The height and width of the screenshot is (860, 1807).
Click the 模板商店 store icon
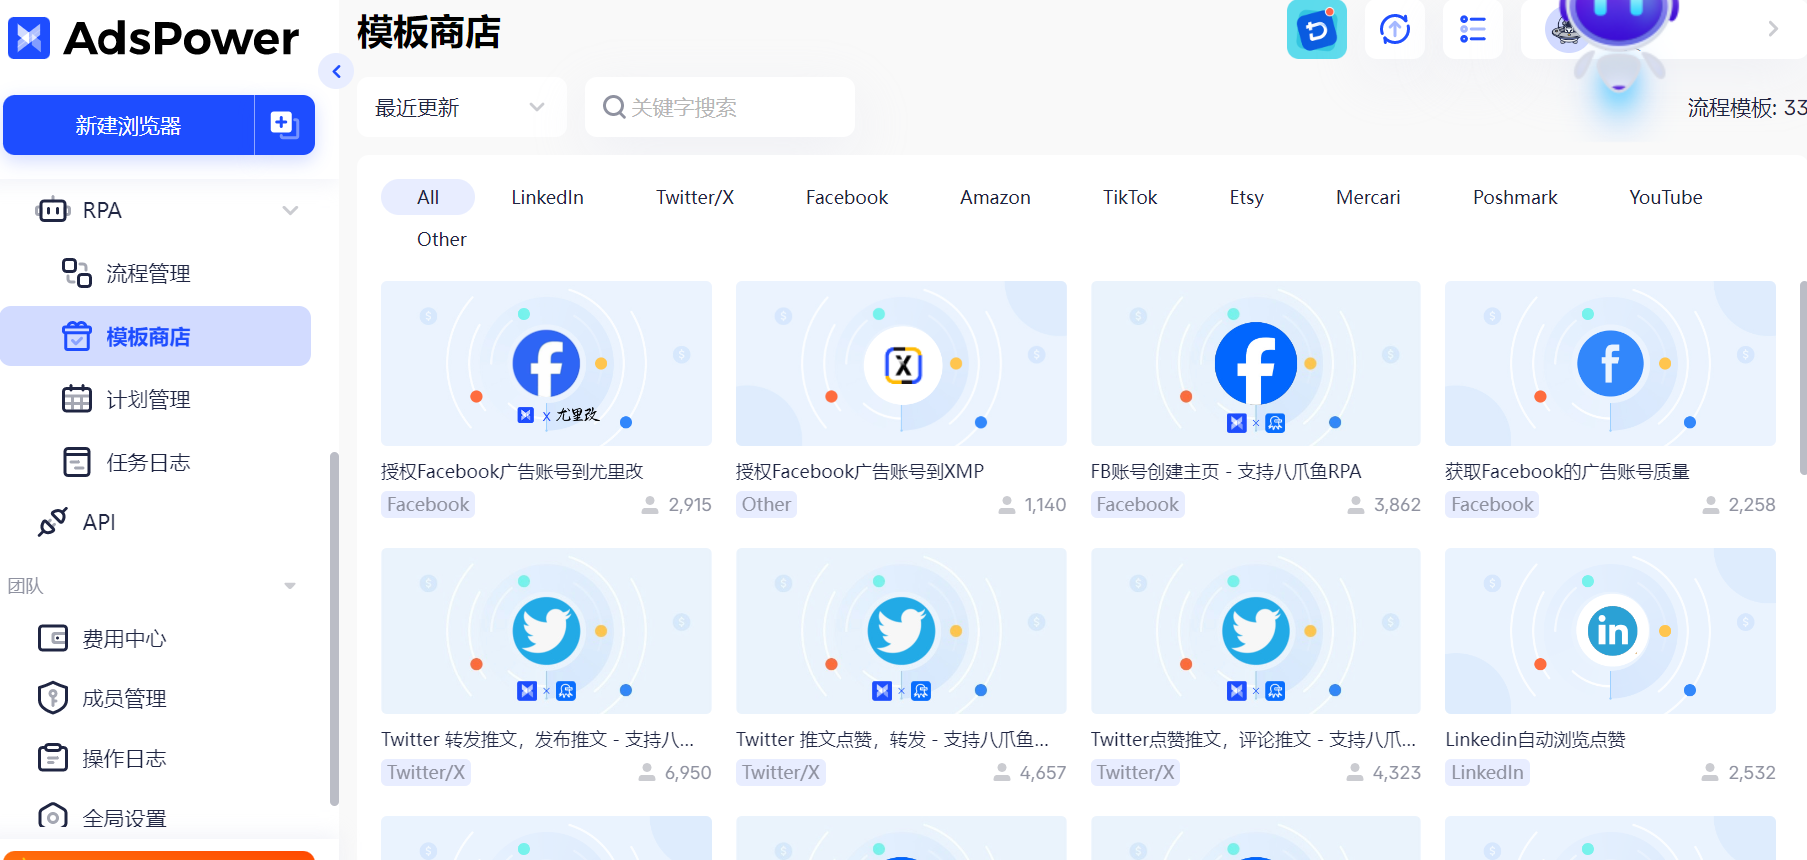point(77,337)
